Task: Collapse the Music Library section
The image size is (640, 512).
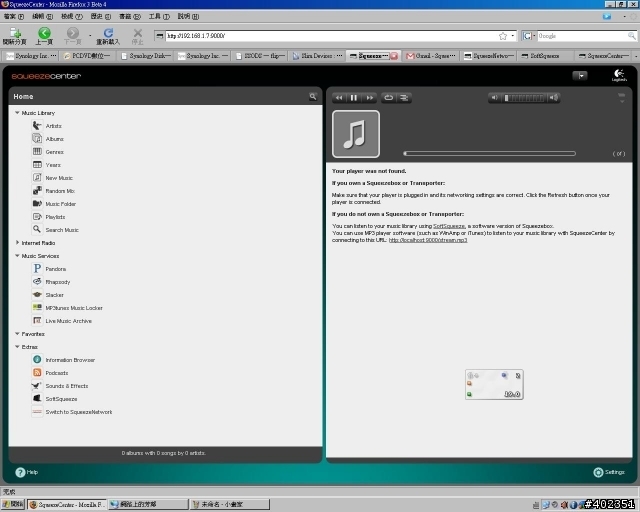Action: coord(17,112)
